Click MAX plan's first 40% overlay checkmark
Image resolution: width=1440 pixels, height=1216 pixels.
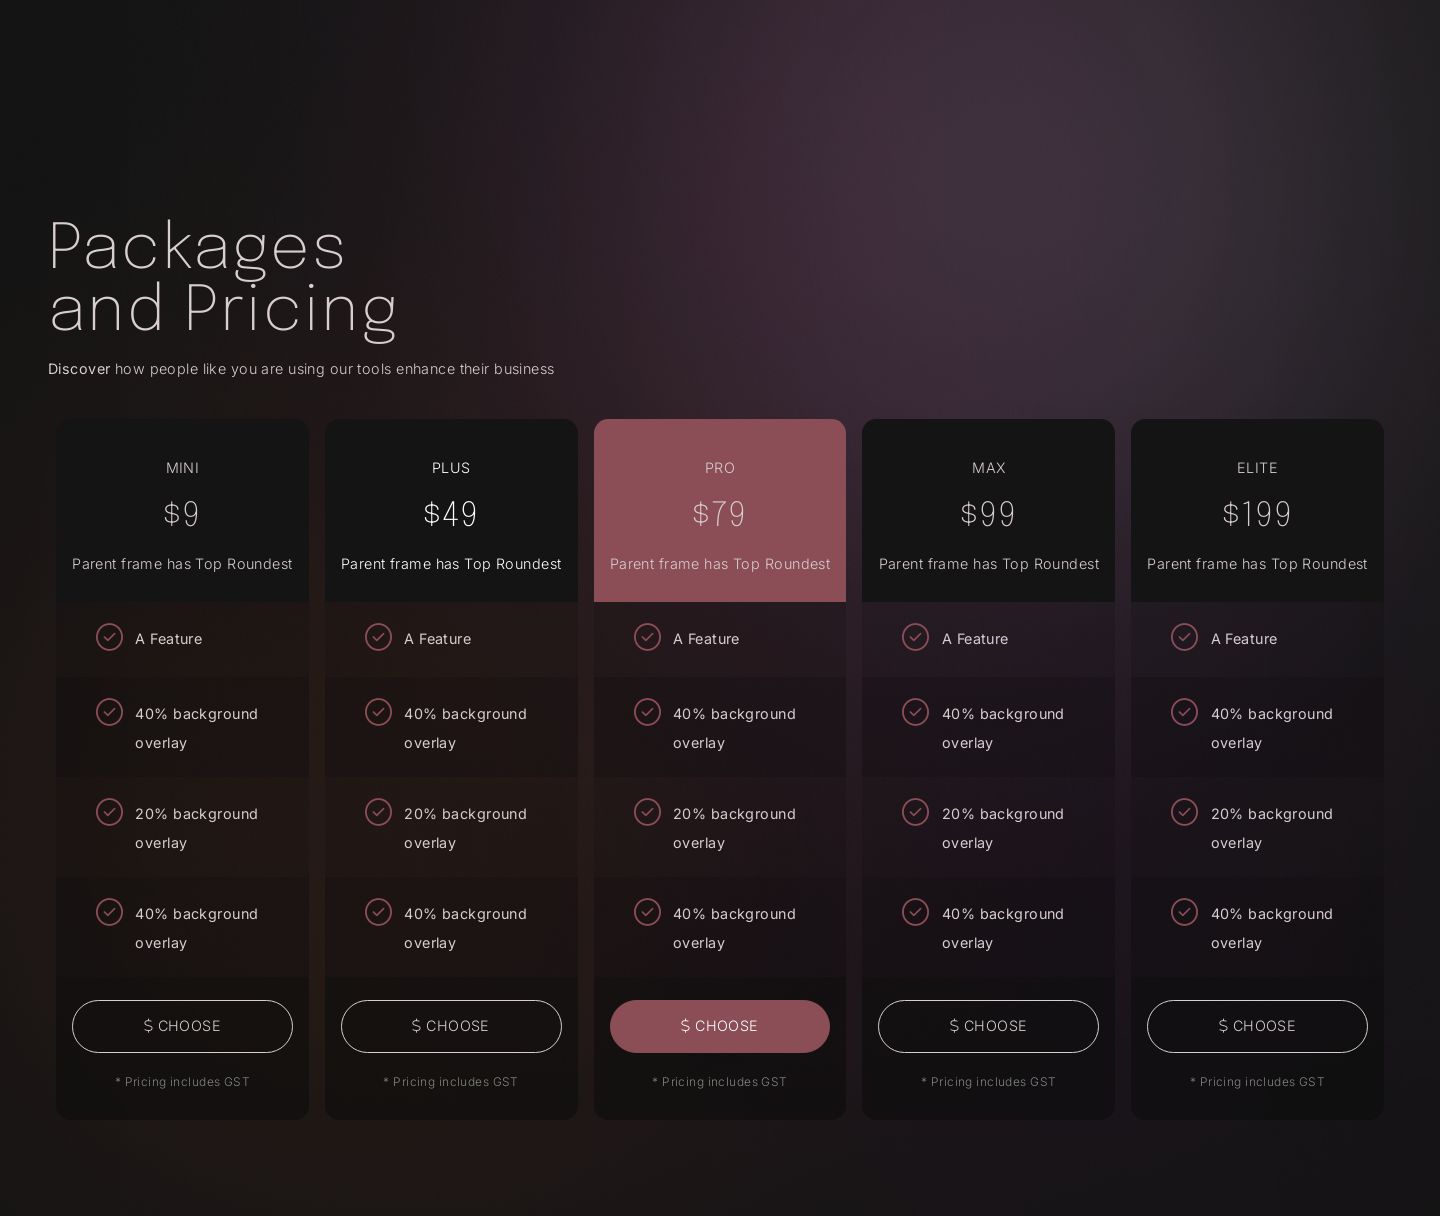pos(915,712)
